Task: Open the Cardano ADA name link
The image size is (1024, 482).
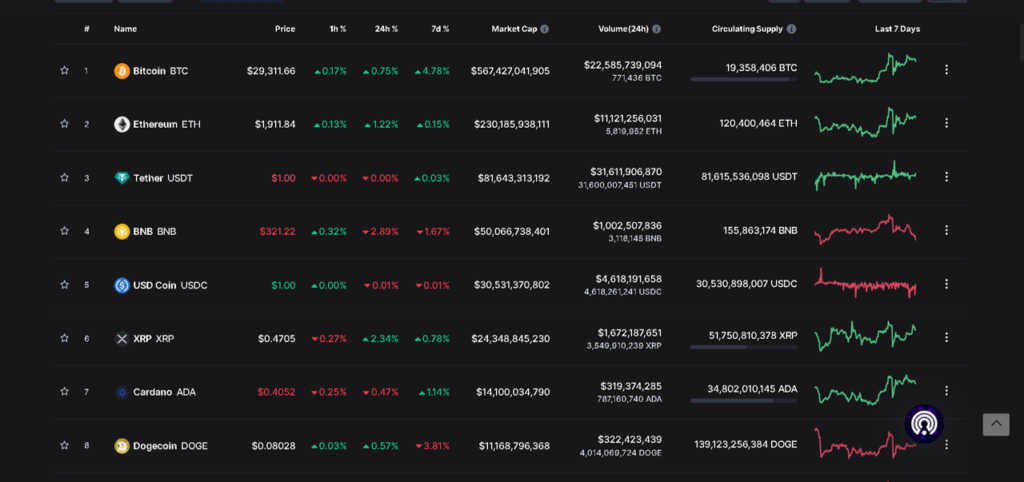Action: point(164,392)
